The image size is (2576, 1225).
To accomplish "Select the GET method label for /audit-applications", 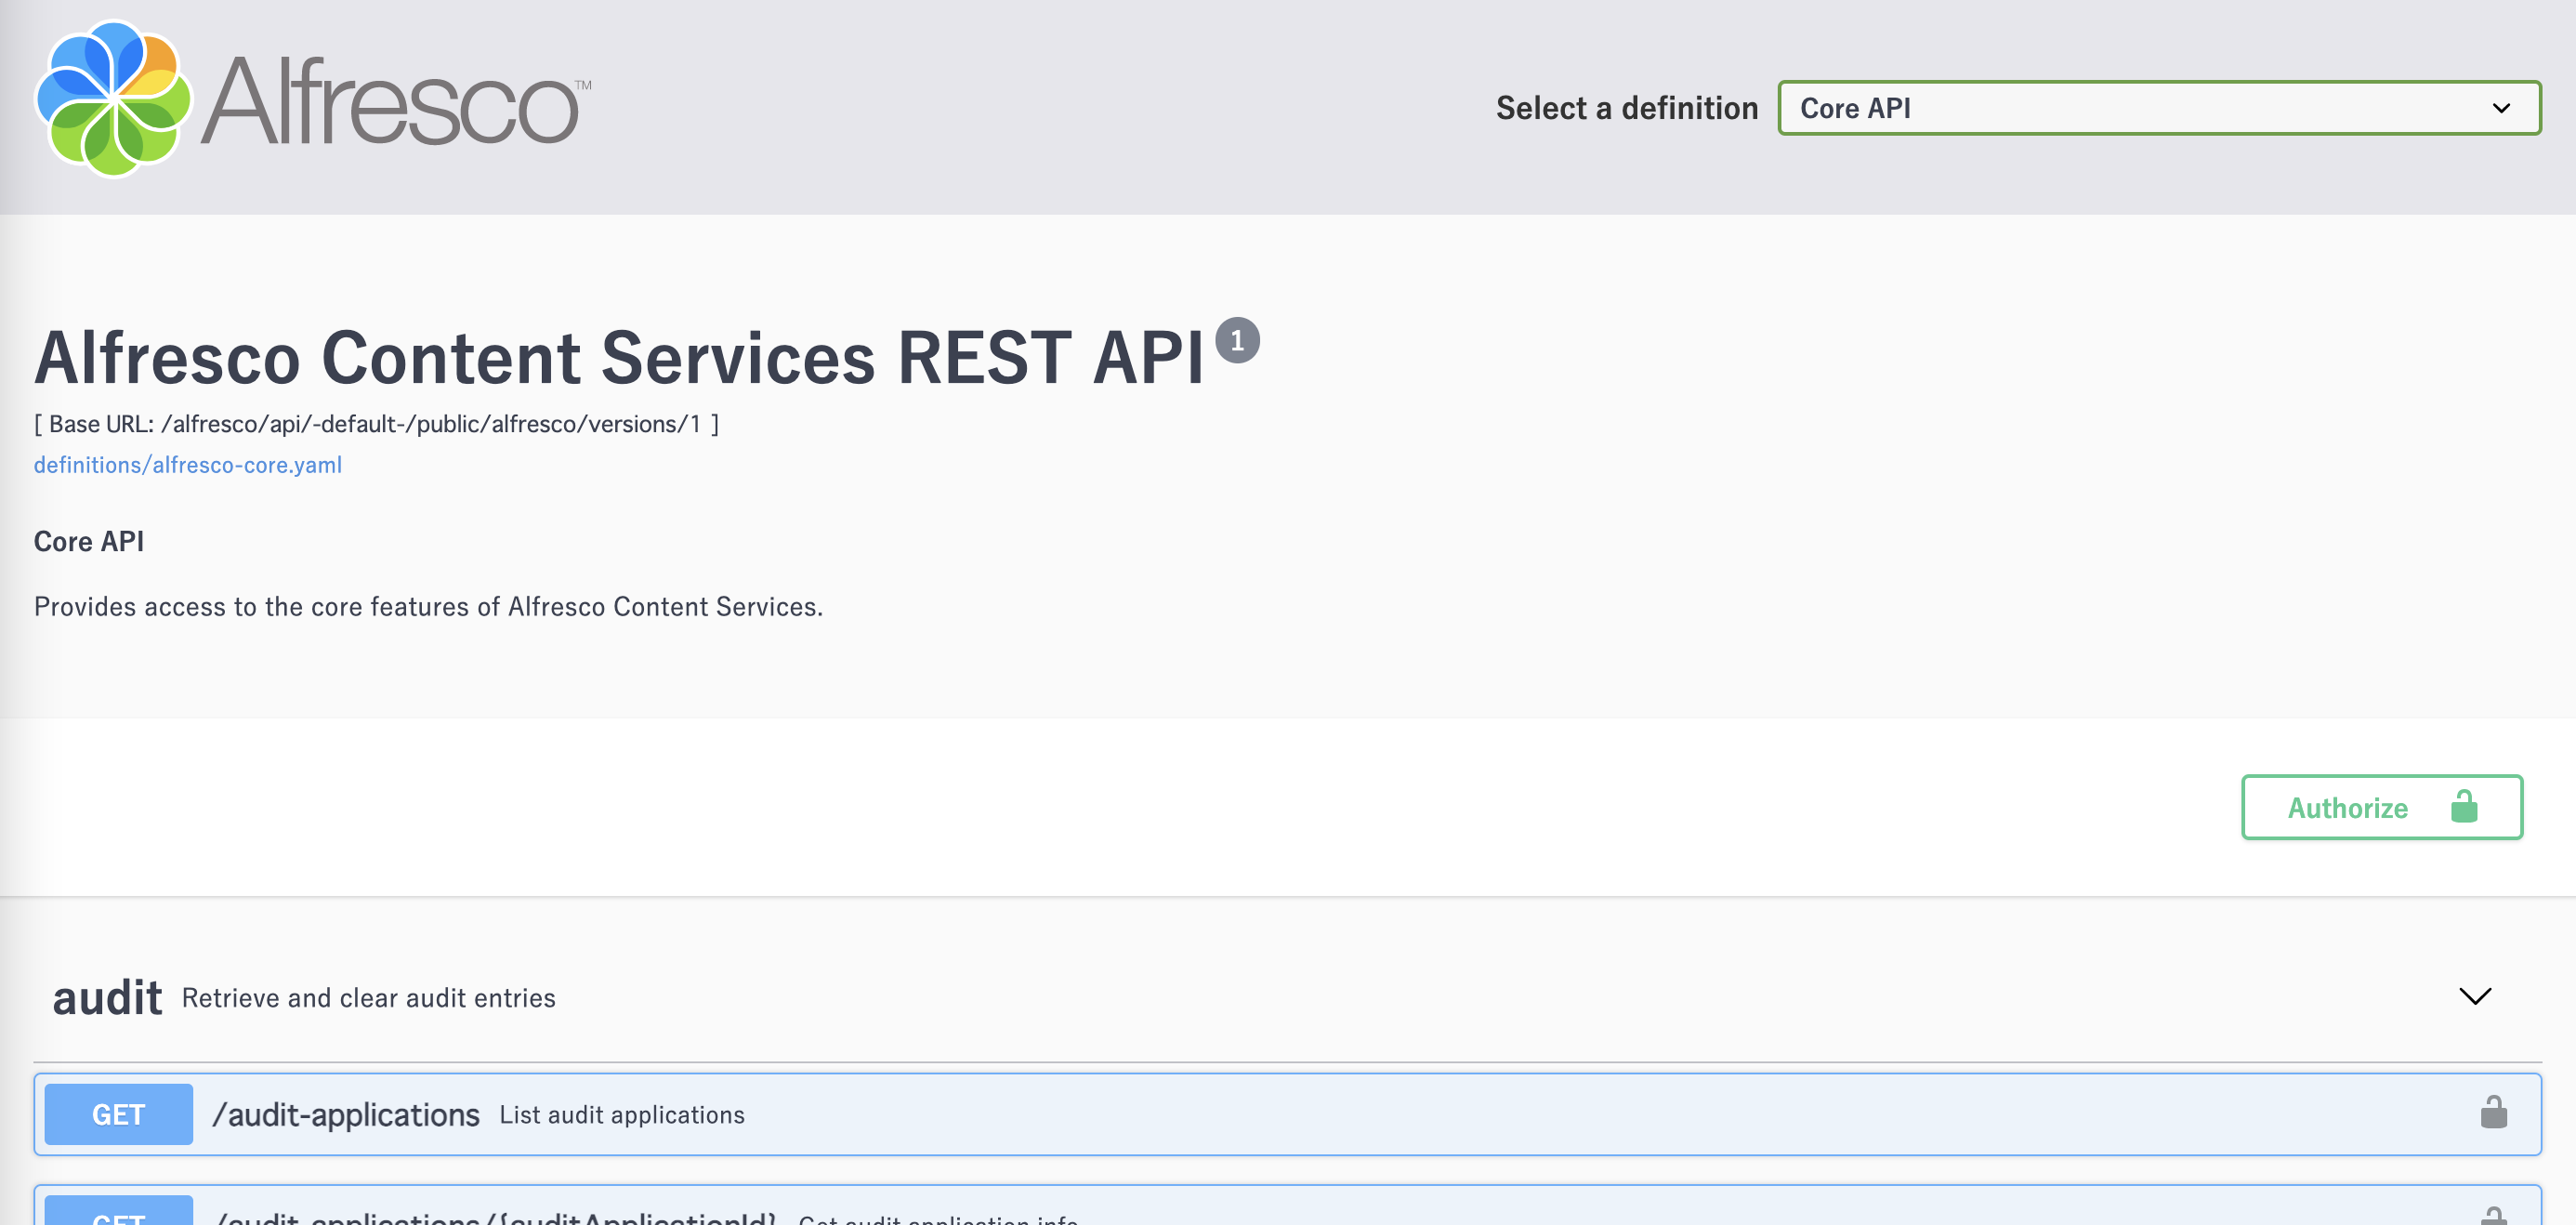I will (117, 1113).
